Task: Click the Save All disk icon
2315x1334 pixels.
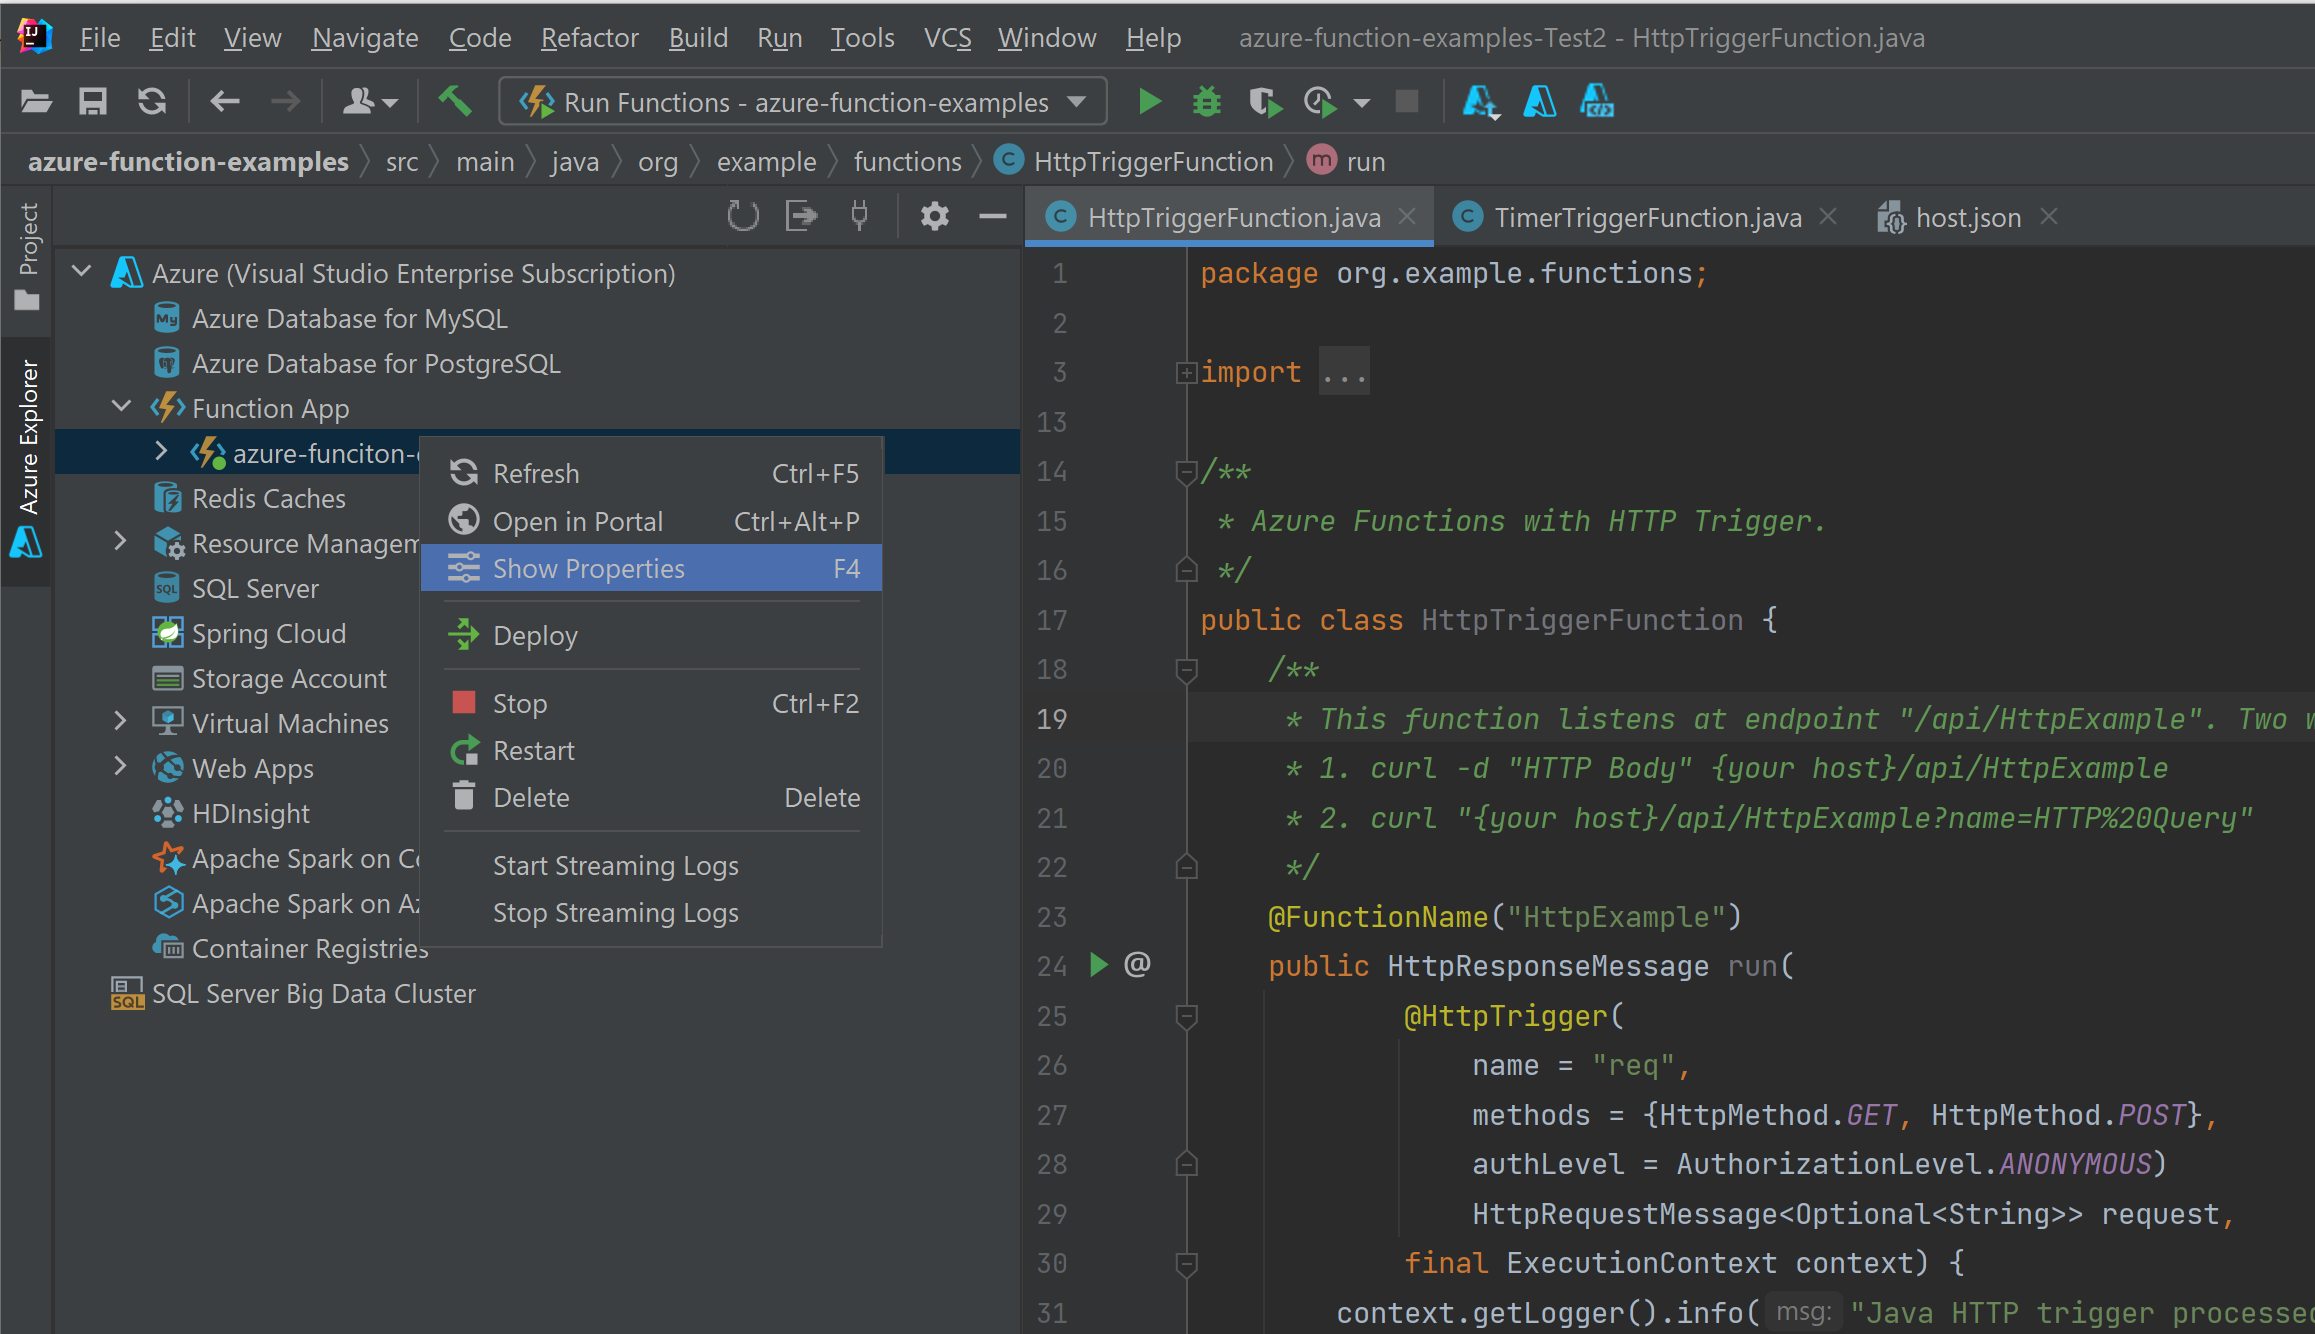Action: [x=93, y=102]
